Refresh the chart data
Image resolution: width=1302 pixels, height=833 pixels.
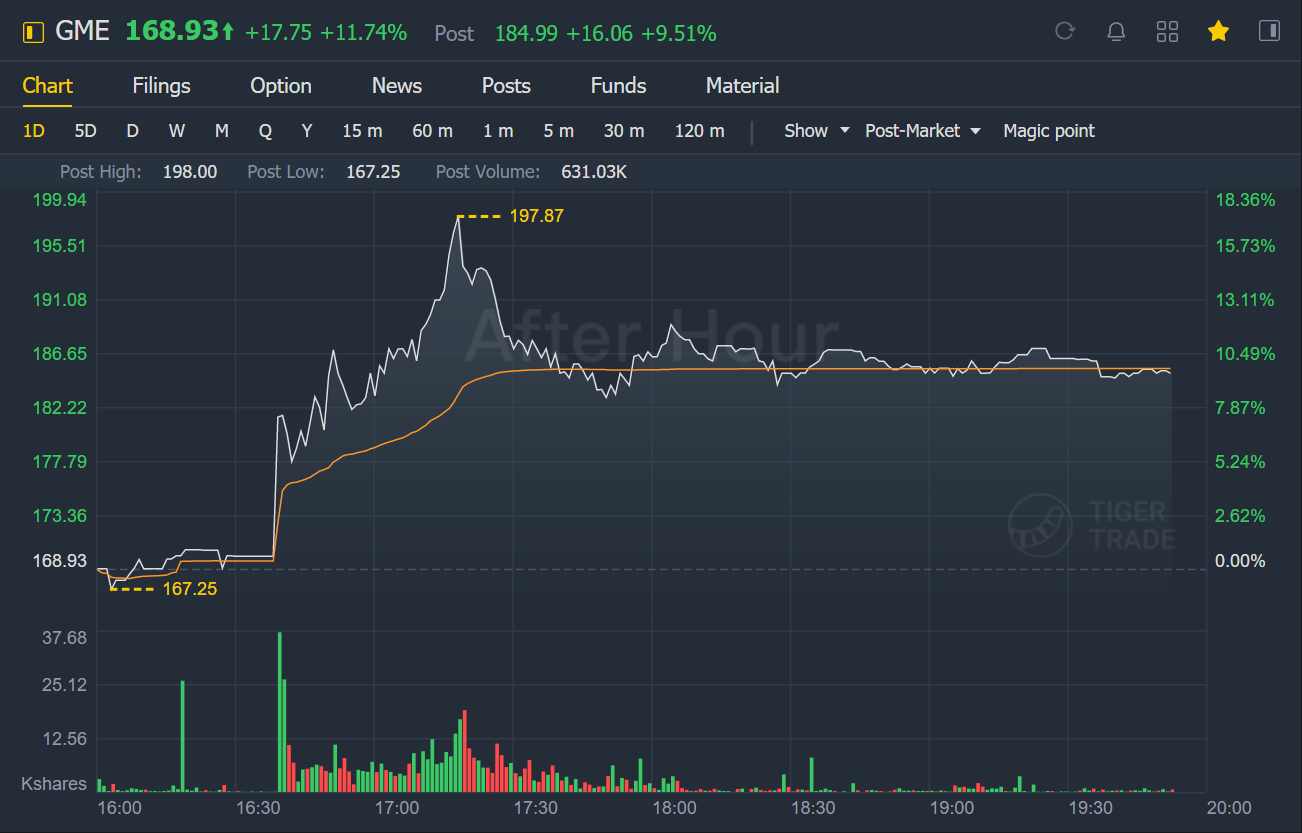click(x=1065, y=31)
